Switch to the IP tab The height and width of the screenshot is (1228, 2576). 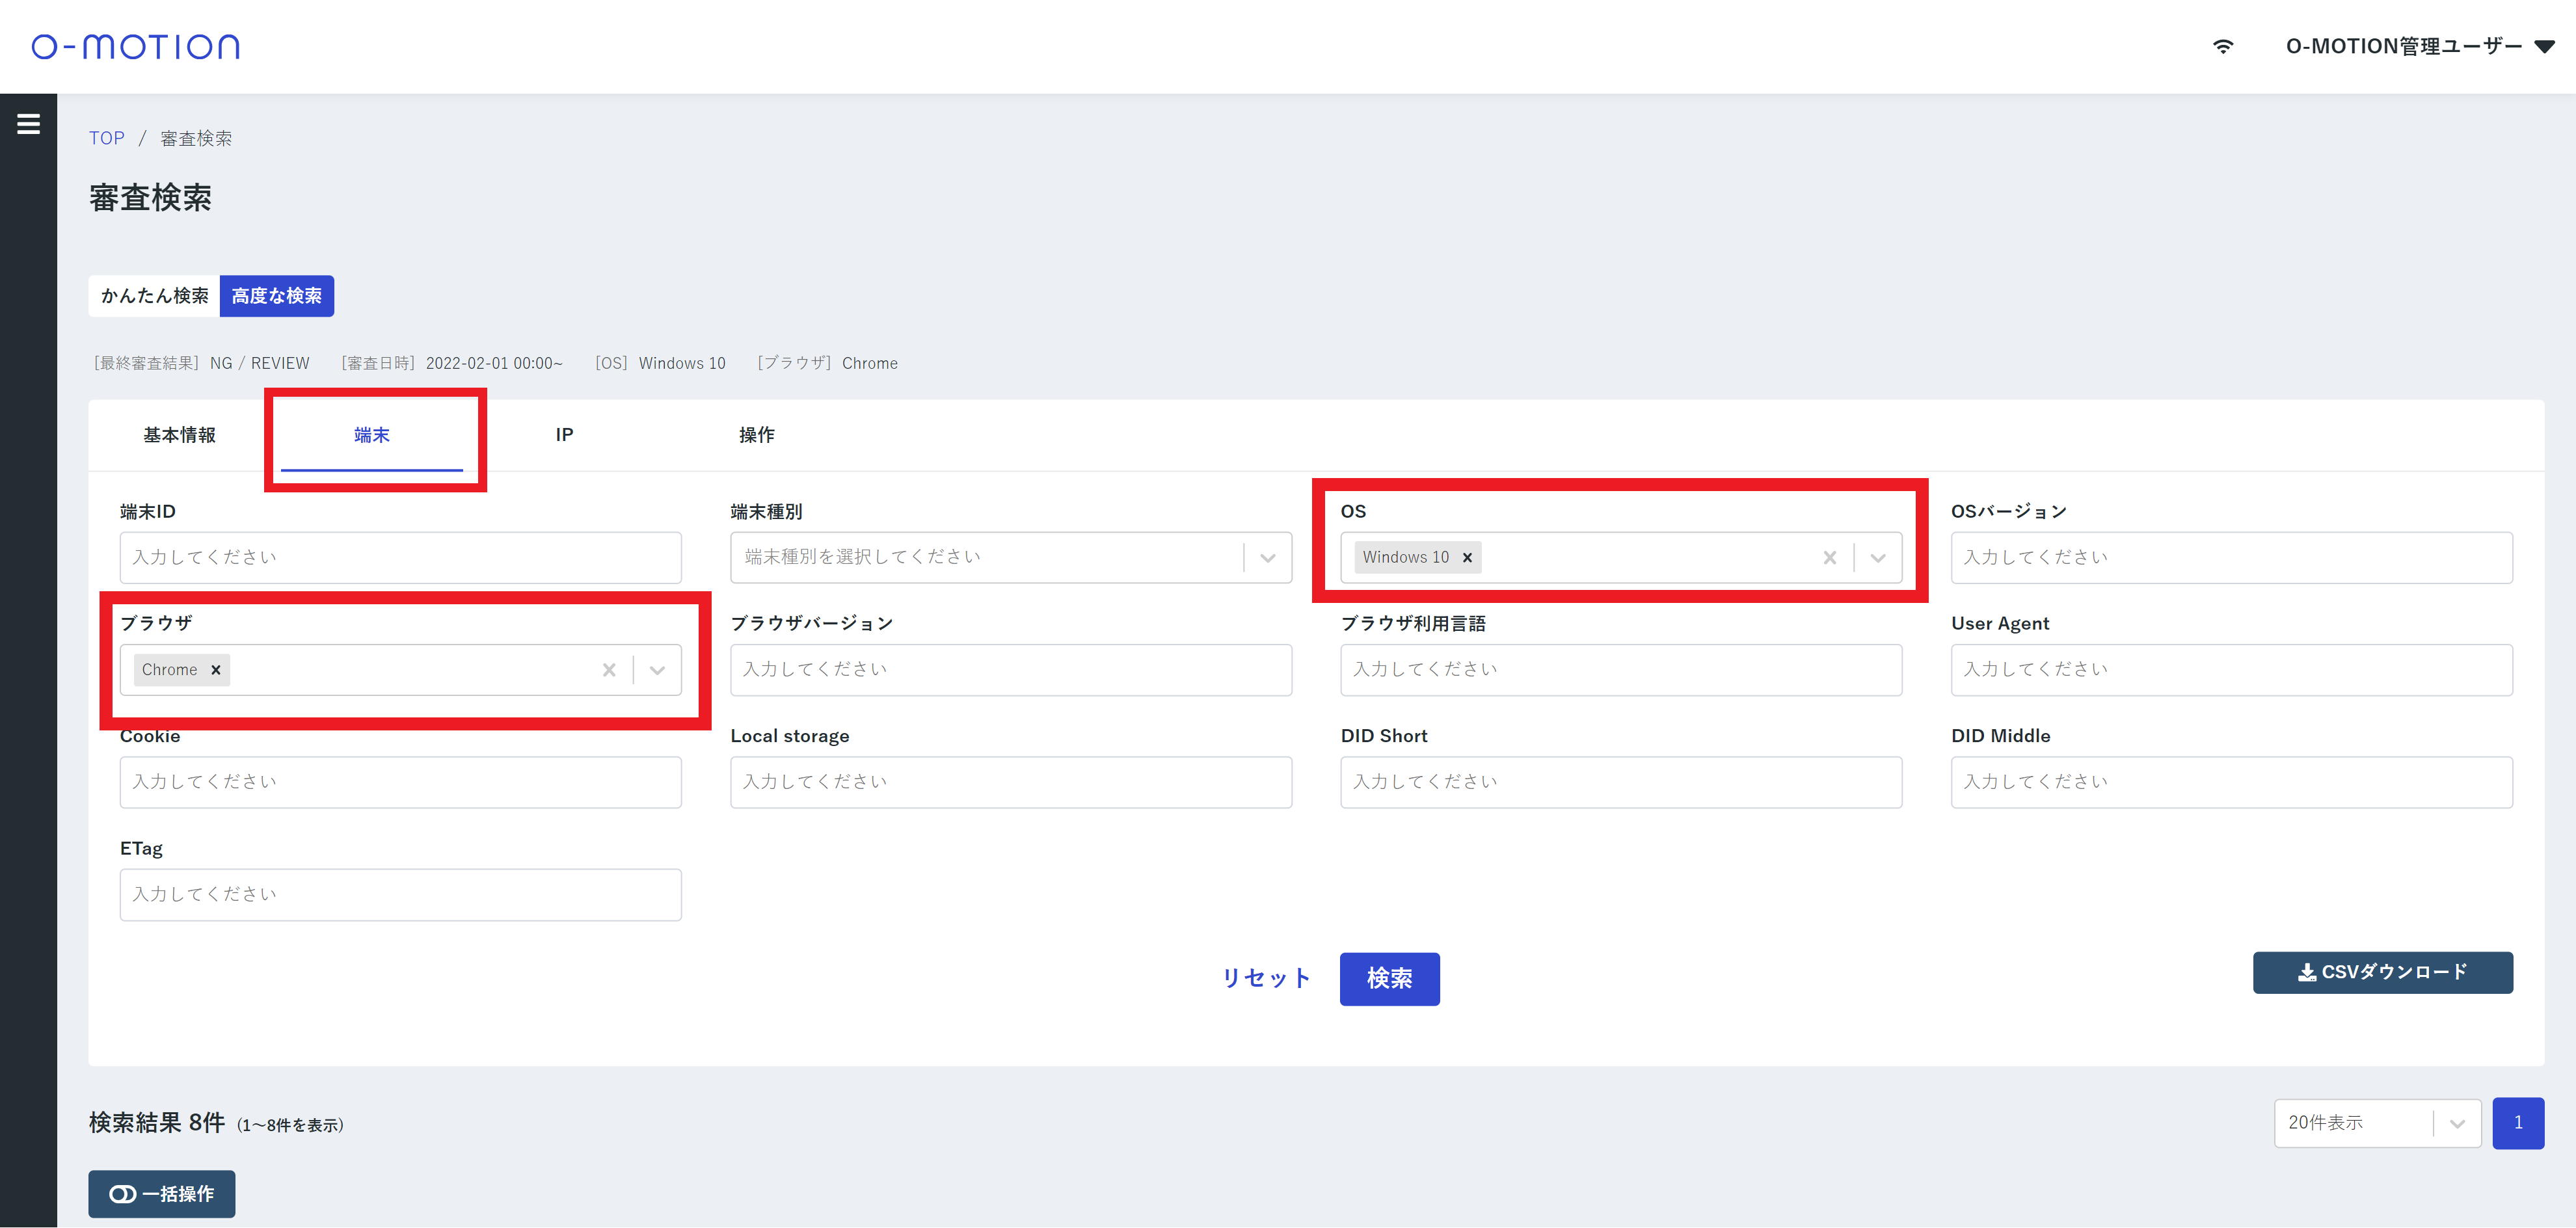[564, 435]
